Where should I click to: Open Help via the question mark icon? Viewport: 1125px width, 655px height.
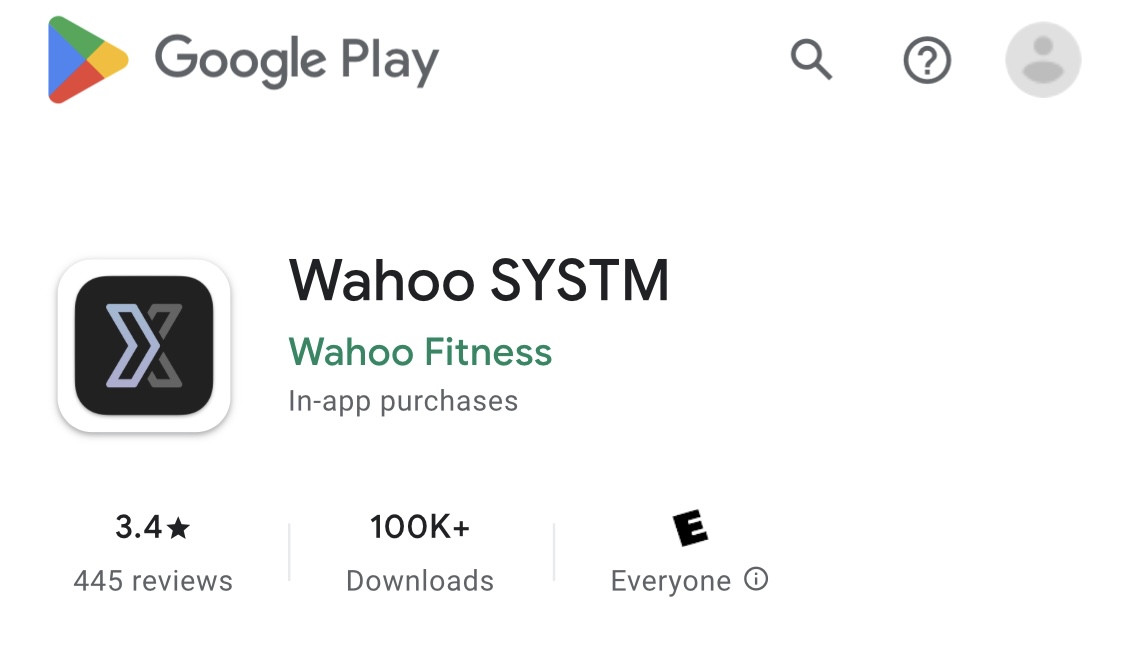[927, 60]
